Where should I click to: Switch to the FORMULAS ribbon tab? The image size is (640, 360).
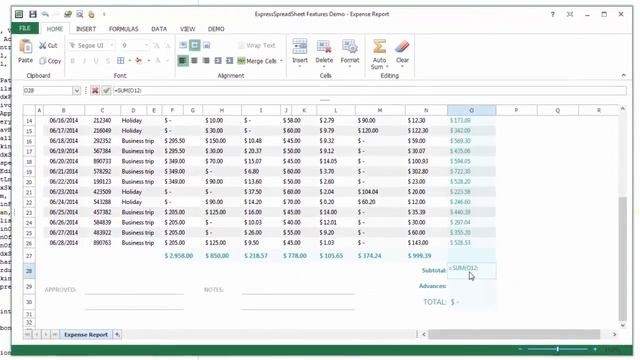pyautogui.click(x=123, y=29)
